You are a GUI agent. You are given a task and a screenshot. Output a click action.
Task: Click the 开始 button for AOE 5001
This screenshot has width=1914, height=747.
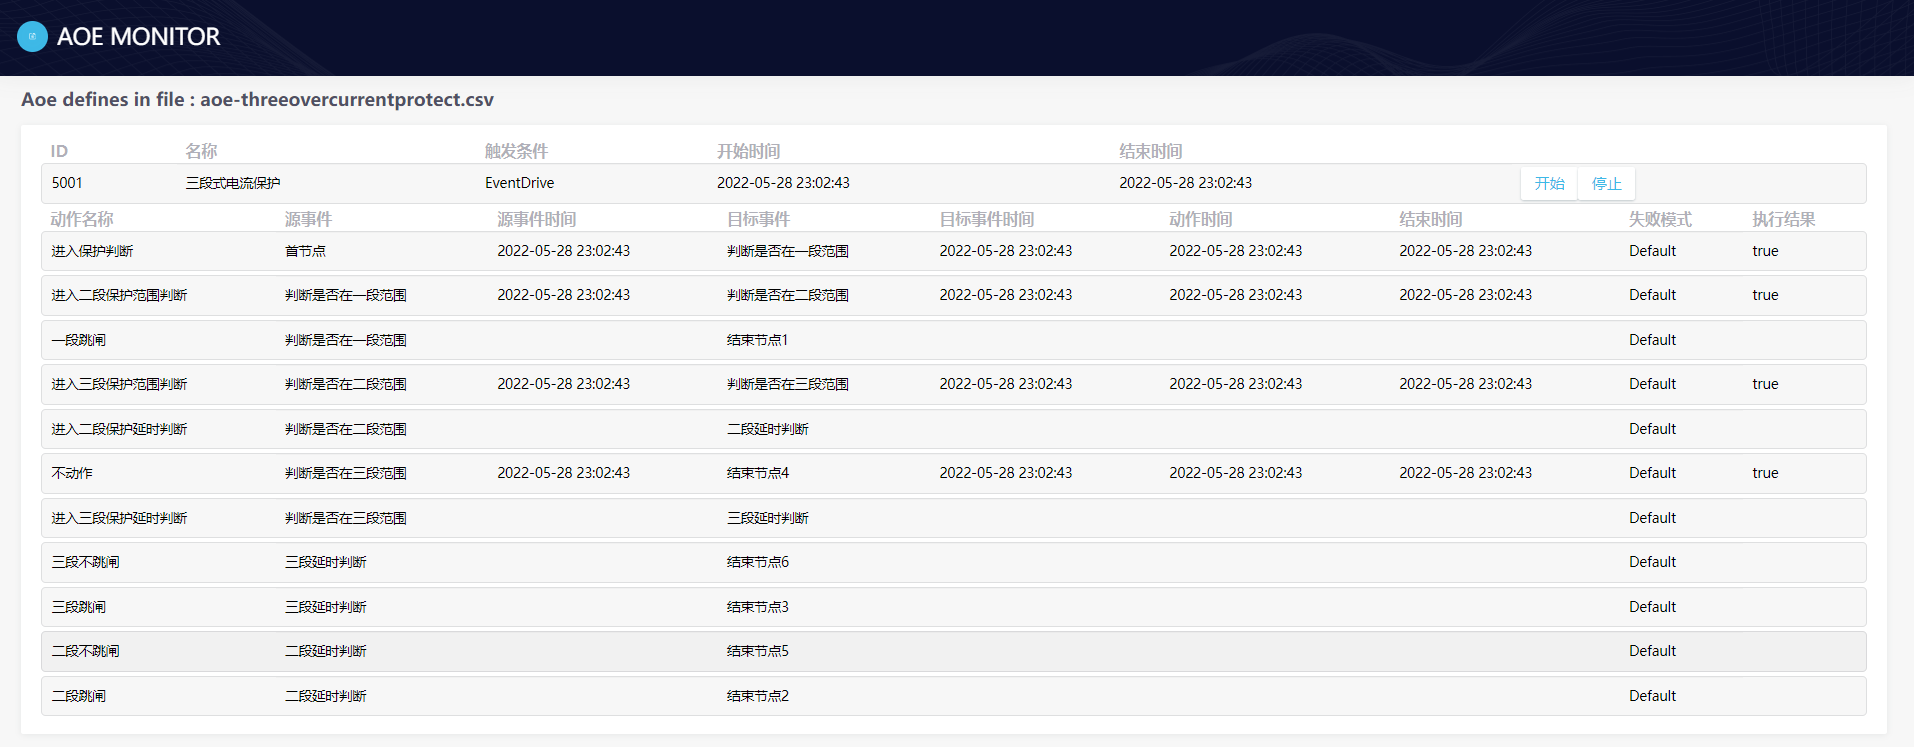1549,183
